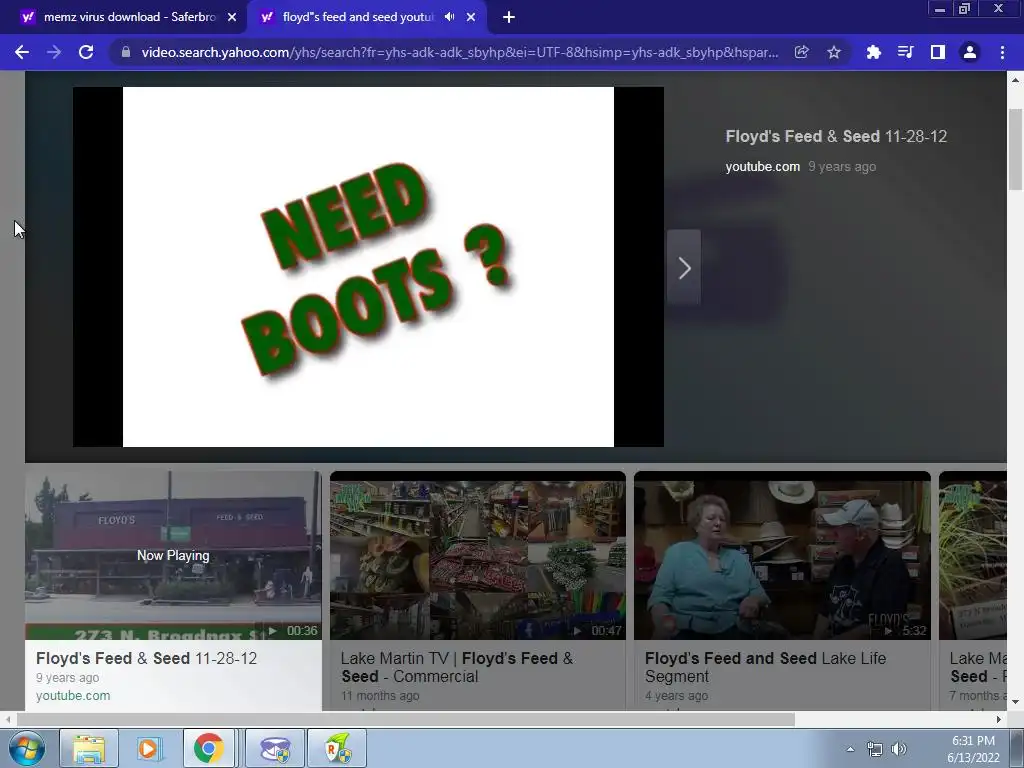
Task: Click the youtube.com source beside player
Action: (762, 167)
